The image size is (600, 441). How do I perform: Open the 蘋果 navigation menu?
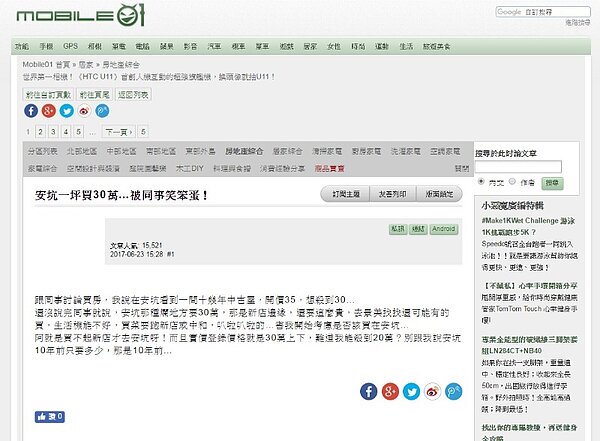pyautogui.click(x=166, y=46)
